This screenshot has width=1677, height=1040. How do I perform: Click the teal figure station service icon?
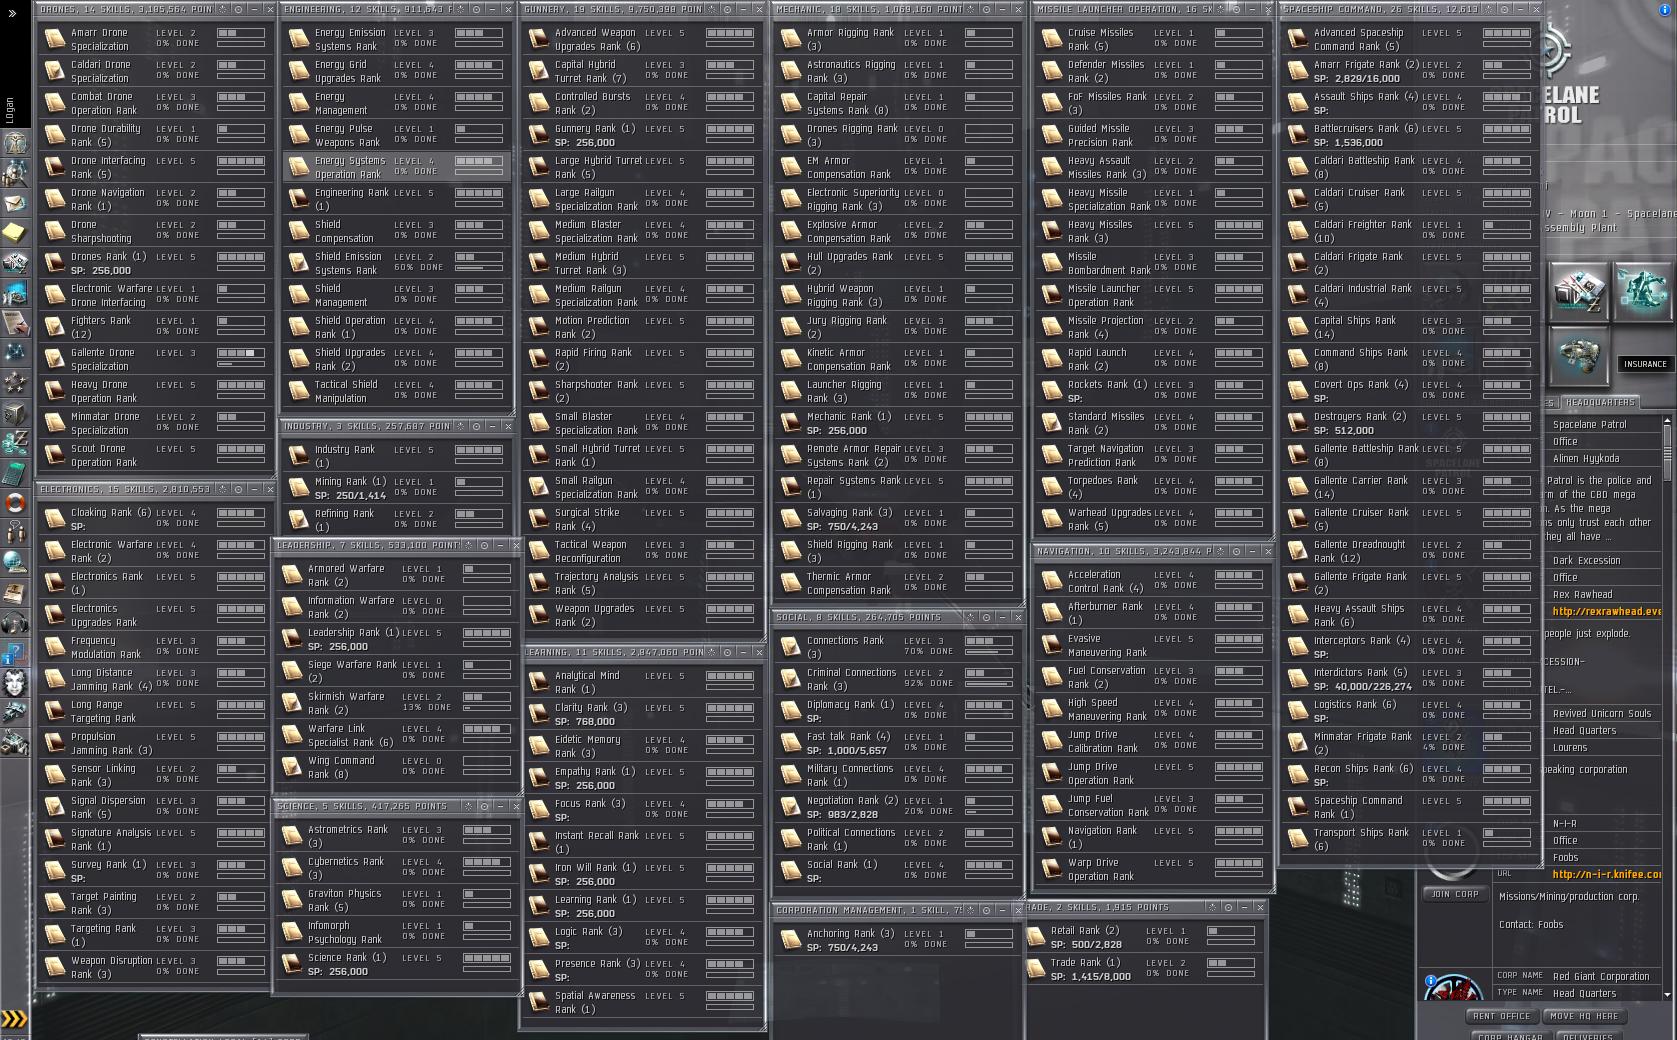click(1642, 291)
